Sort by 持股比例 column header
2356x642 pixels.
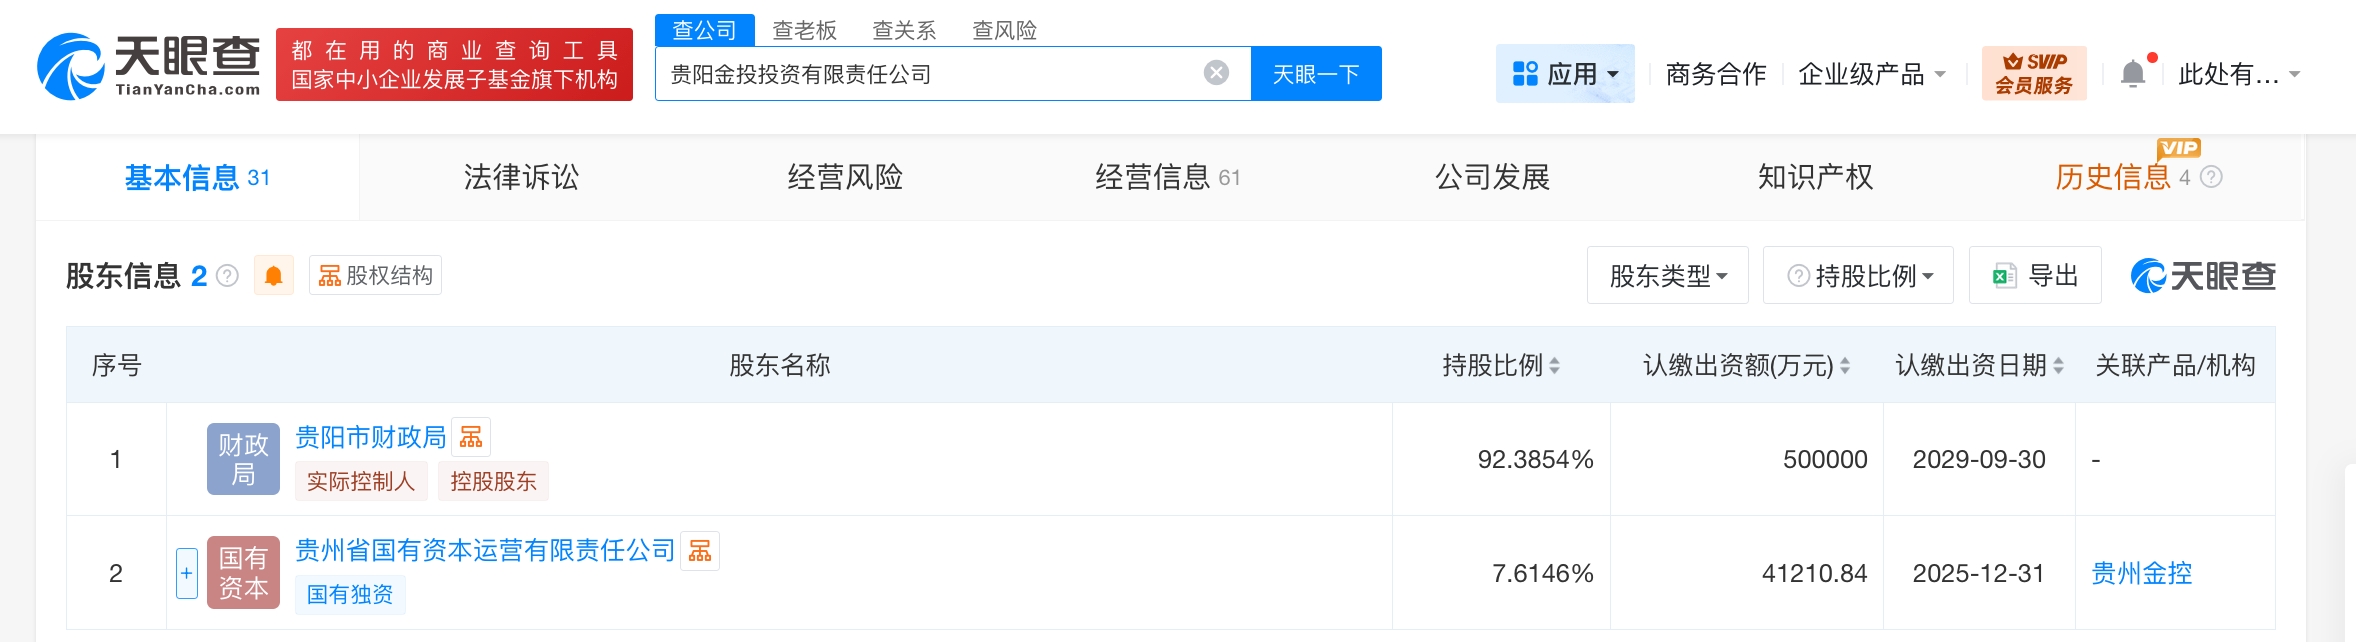(1500, 366)
